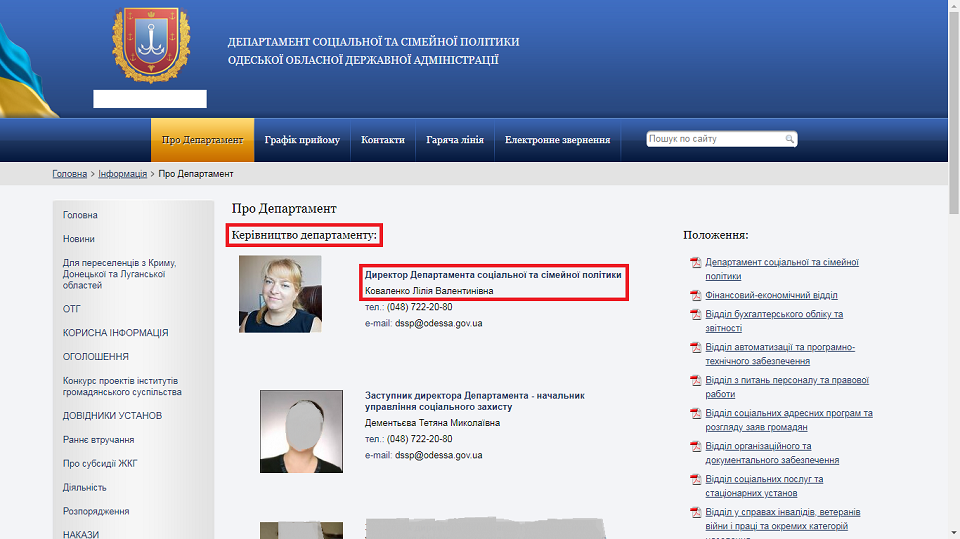Click the Odesa coat of arms logo

pyautogui.click(x=149, y=45)
